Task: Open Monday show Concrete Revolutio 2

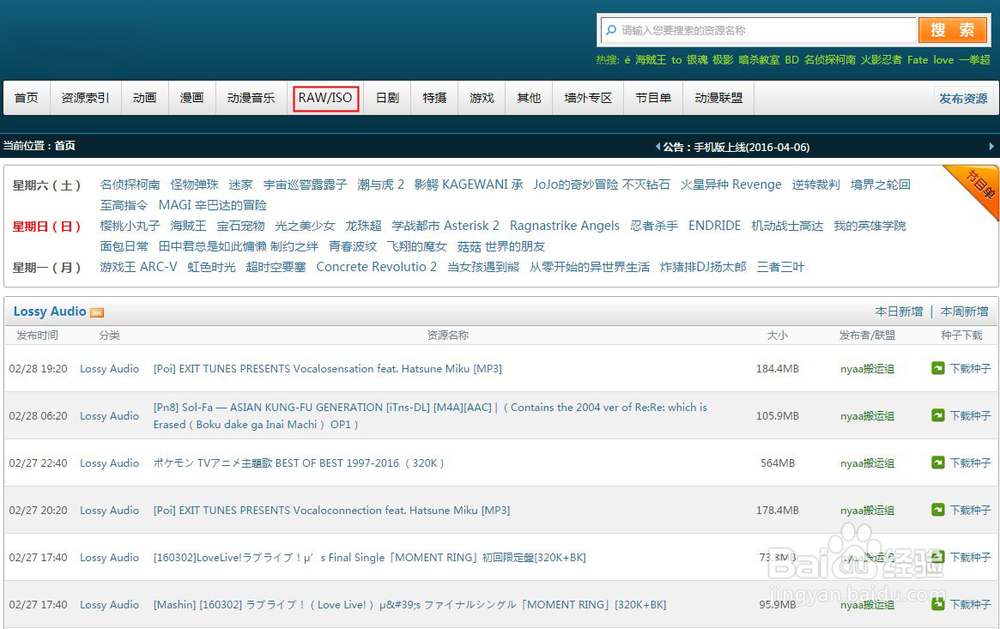Action: coord(376,267)
